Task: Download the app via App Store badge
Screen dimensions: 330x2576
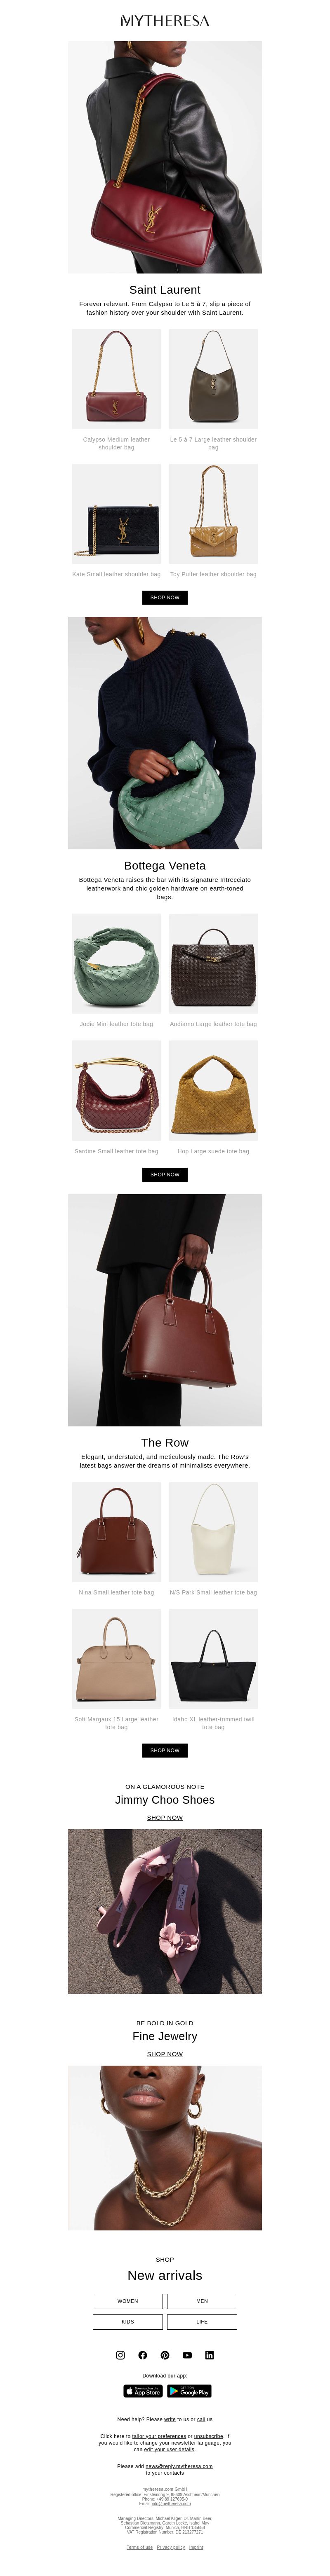Action: (x=143, y=2391)
